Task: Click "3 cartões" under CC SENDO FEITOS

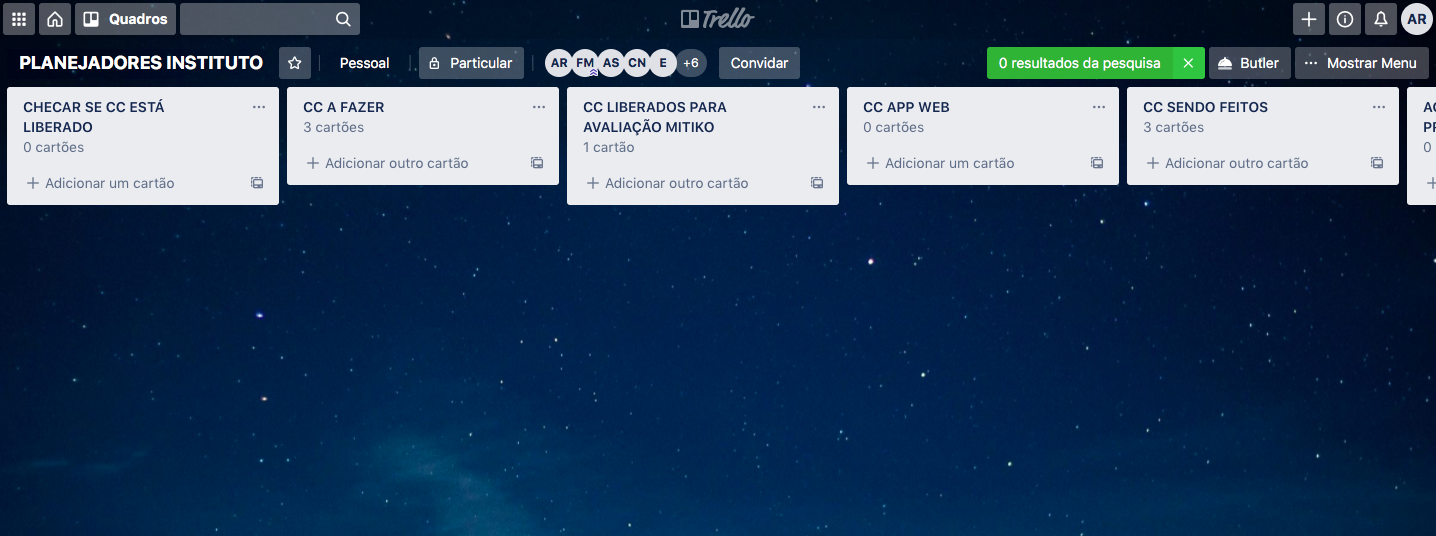Action: (x=1174, y=127)
